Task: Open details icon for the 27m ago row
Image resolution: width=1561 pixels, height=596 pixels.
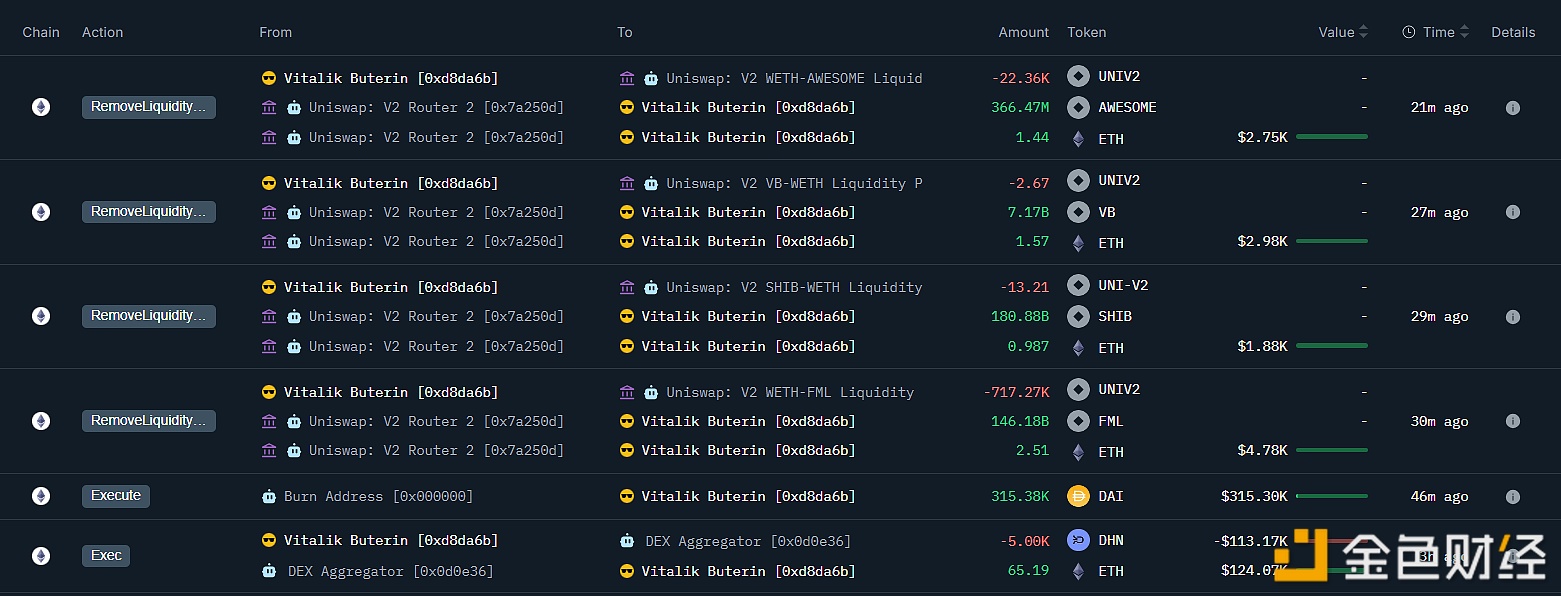Action: tap(1512, 212)
